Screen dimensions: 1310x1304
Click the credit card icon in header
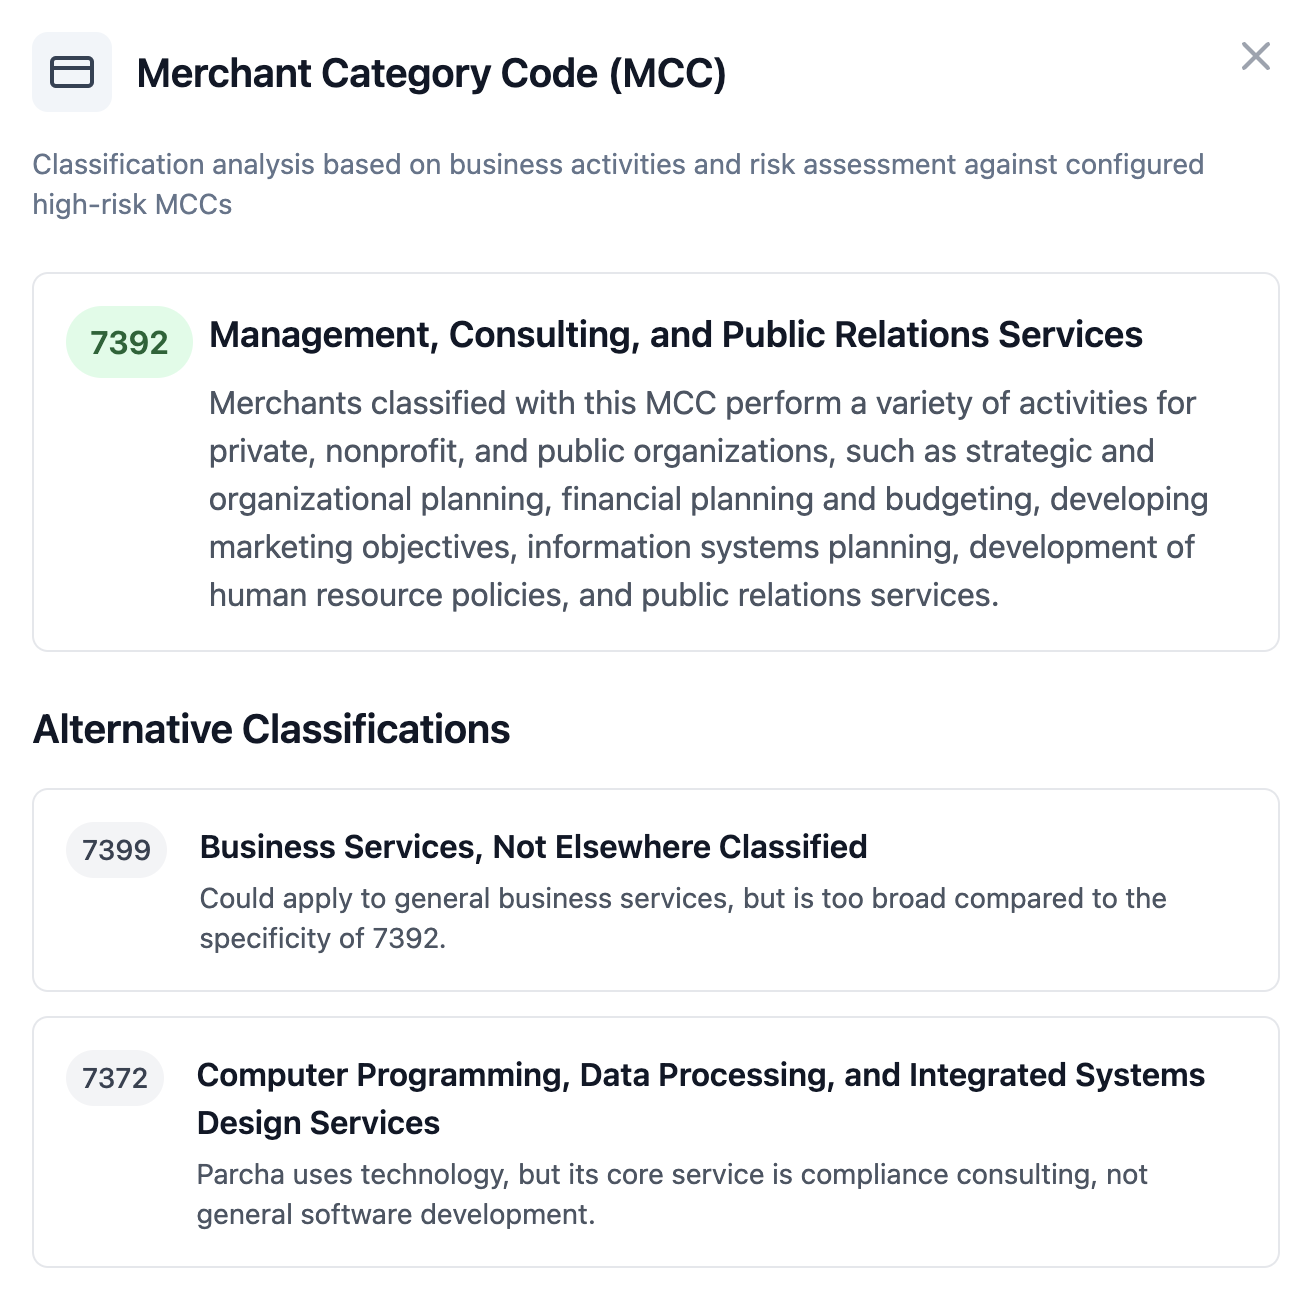[x=72, y=72]
